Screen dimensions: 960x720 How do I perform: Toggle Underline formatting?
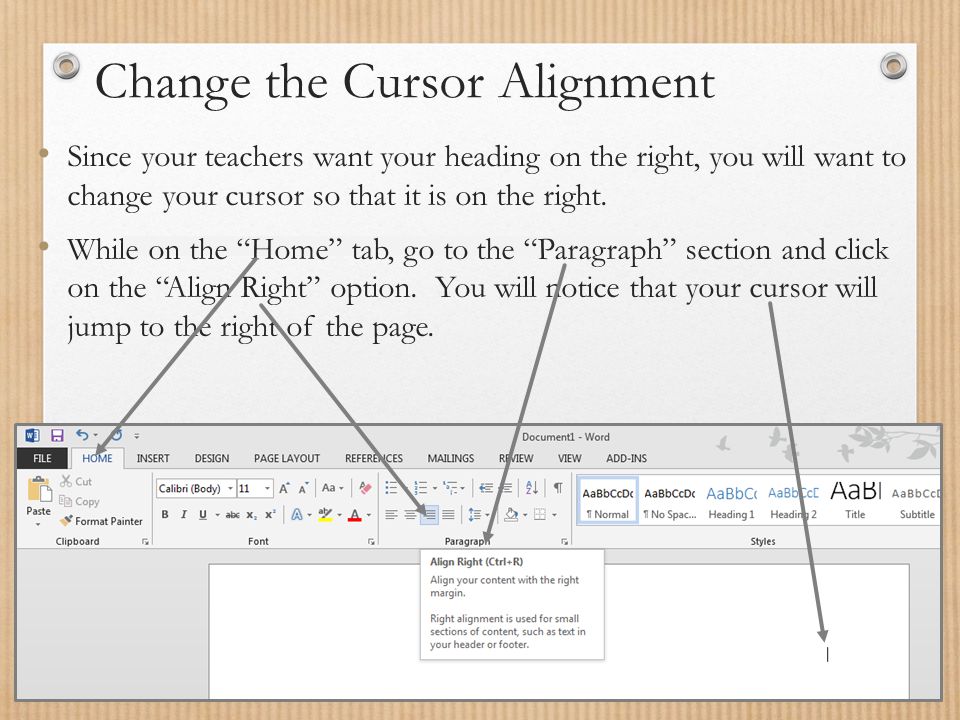pos(203,515)
